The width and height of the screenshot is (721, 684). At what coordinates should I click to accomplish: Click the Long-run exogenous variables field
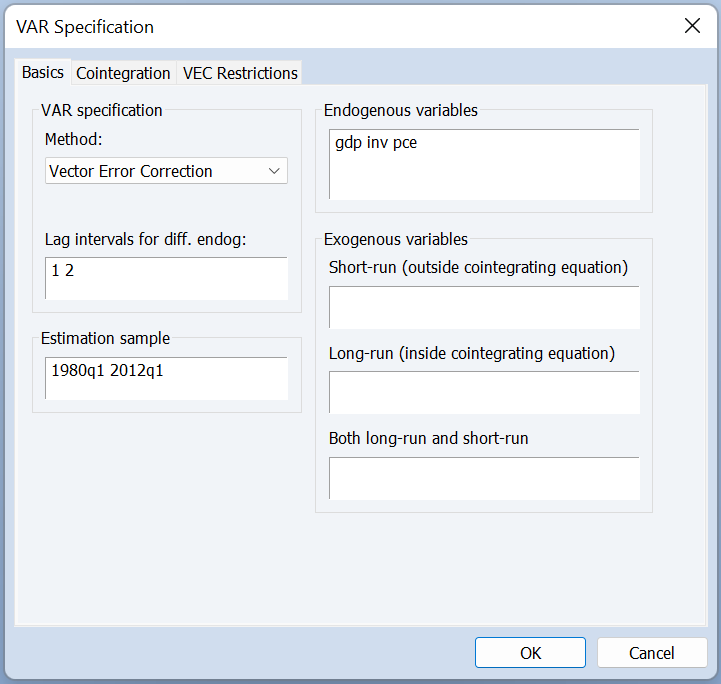pyautogui.click(x=484, y=393)
